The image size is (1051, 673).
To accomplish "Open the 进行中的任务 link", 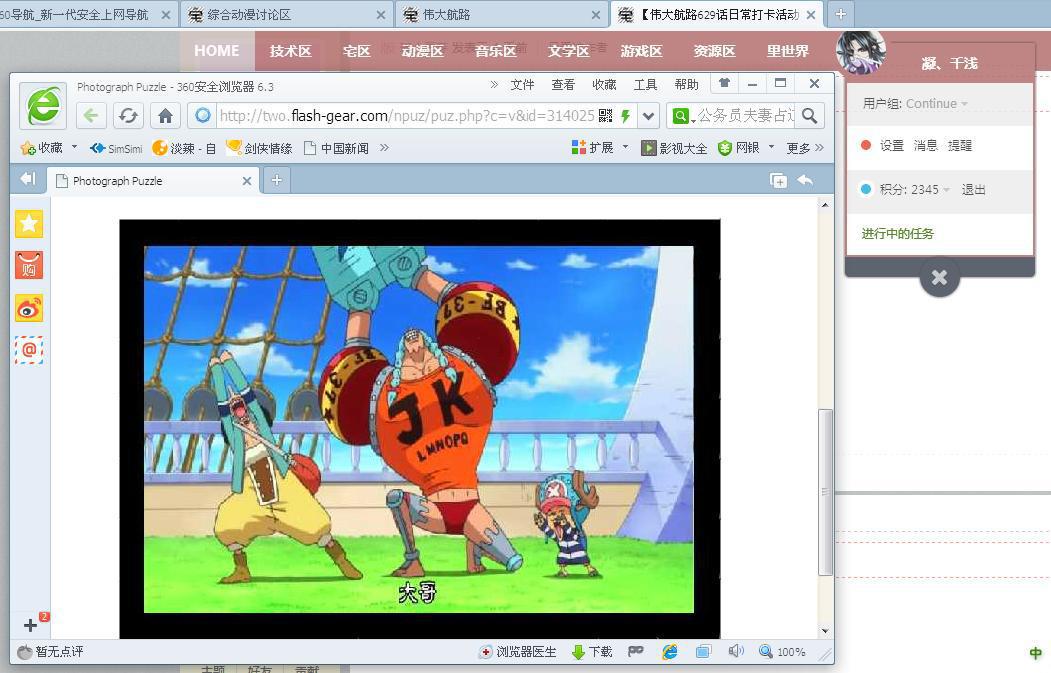I will 897,234.
